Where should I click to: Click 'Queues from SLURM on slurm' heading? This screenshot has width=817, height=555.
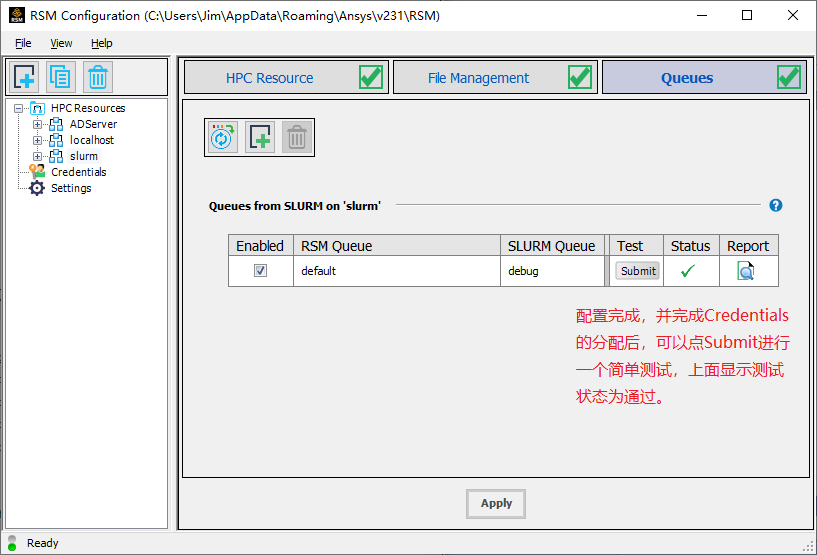click(294, 206)
